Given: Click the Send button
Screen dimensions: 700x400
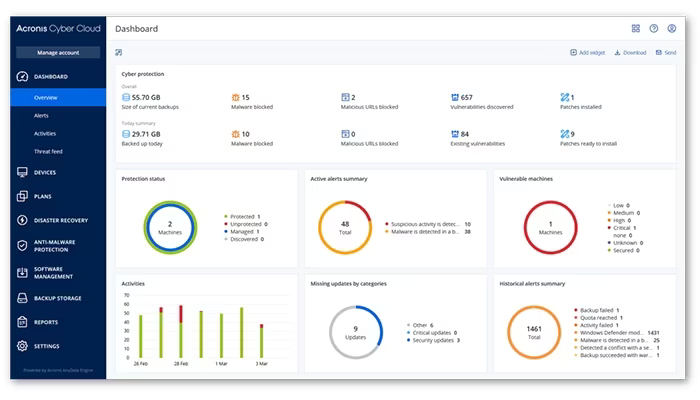Looking at the screenshot, I should tap(666, 53).
